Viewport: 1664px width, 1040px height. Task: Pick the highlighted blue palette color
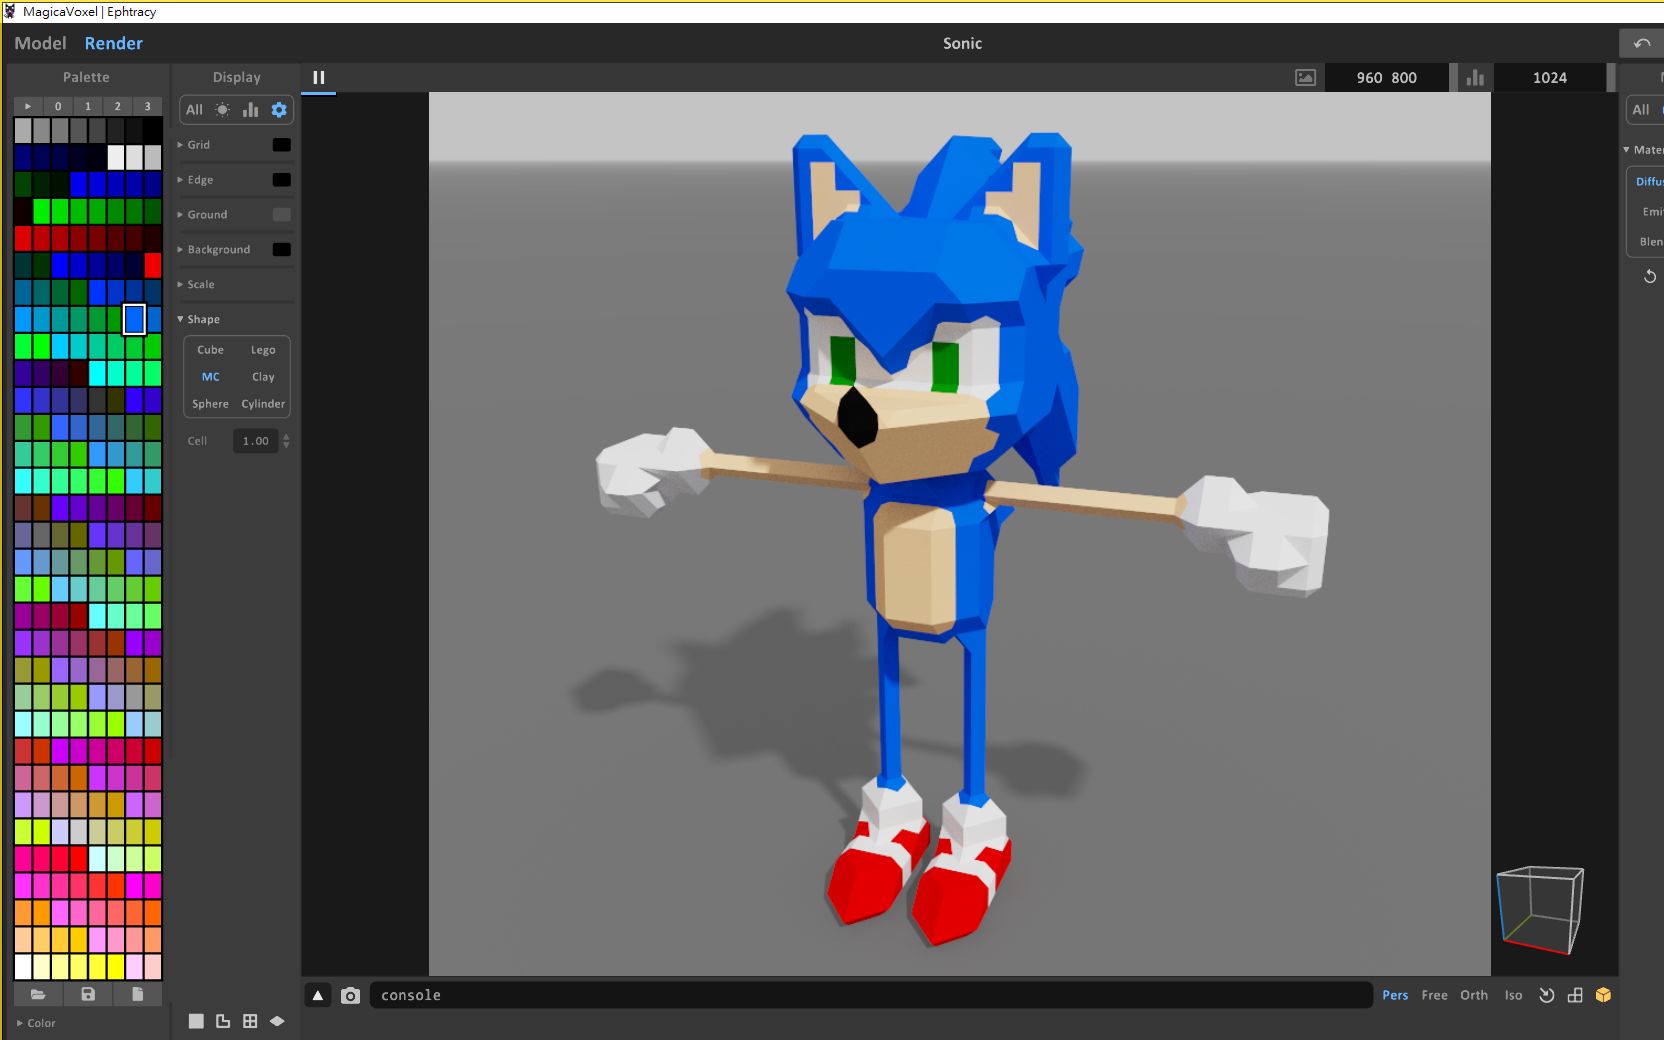[134, 319]
